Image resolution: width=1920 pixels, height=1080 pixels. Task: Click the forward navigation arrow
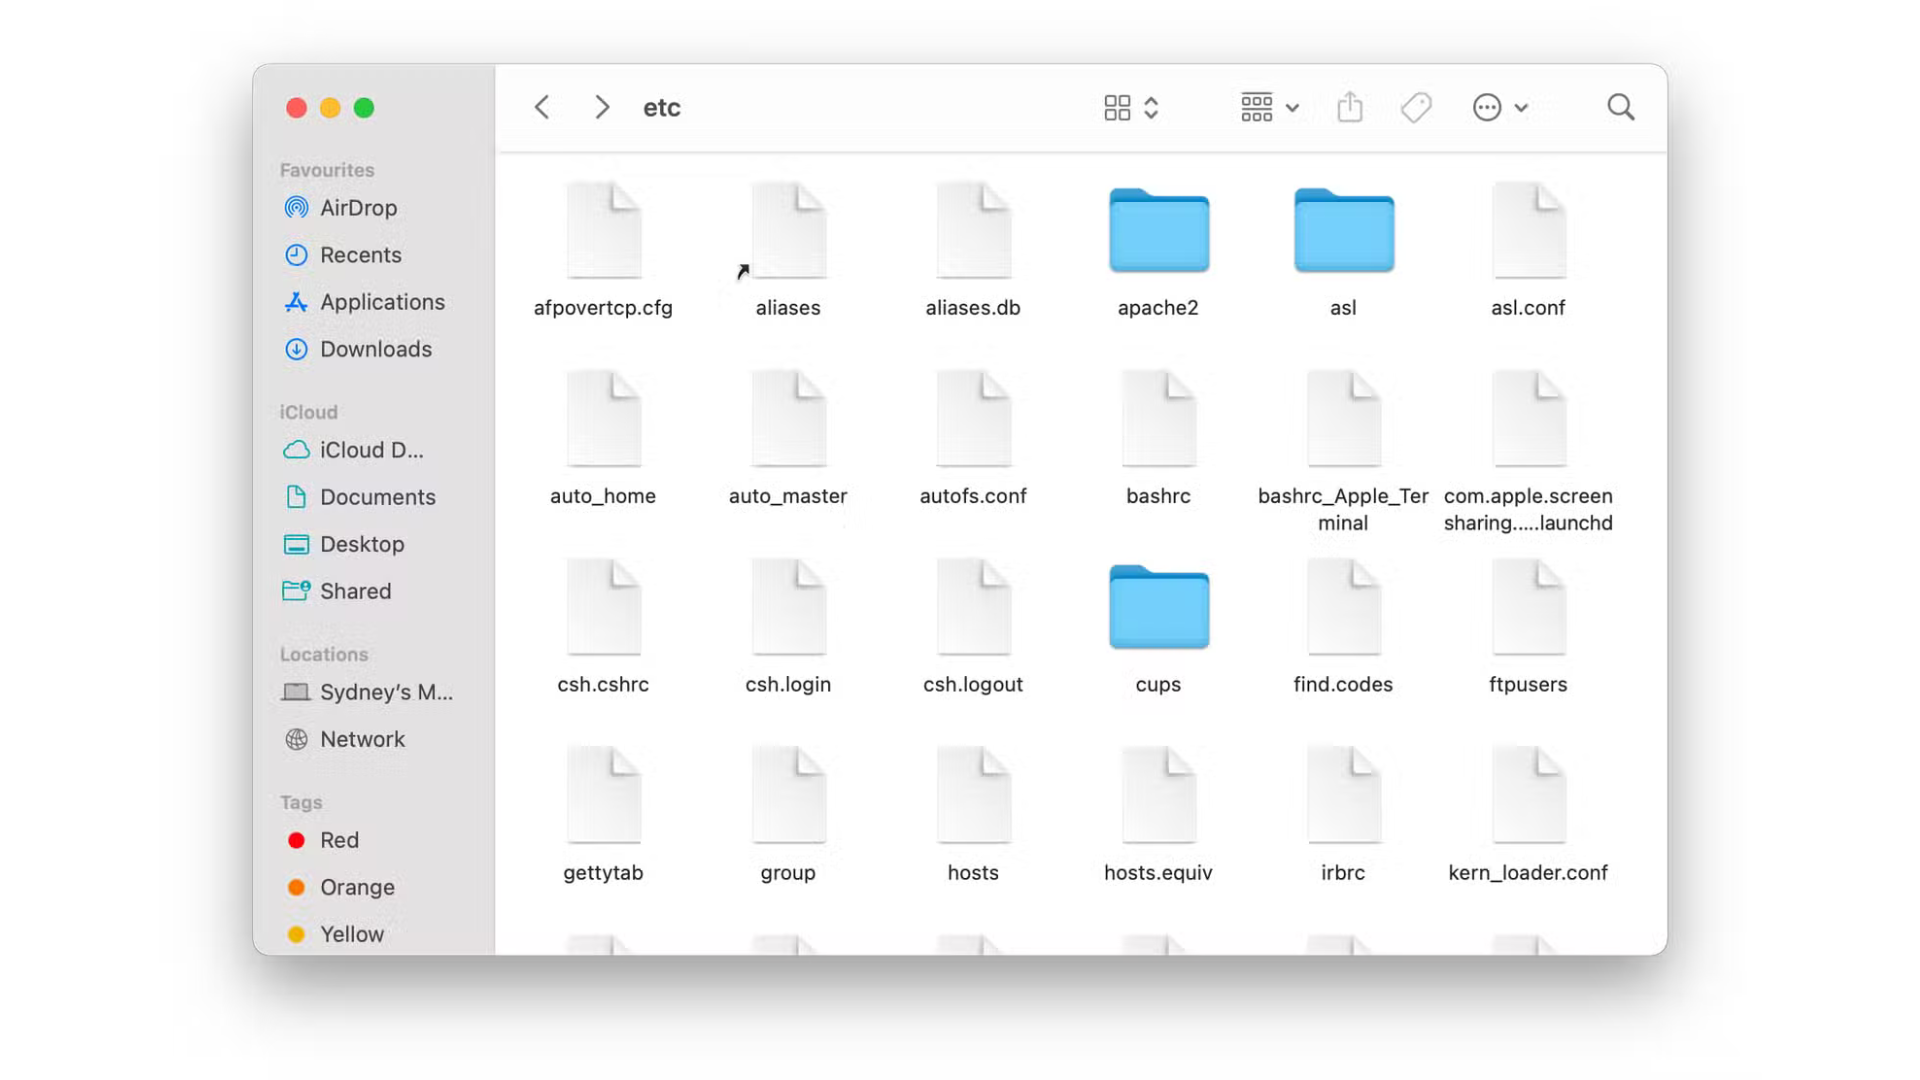tap(601, 106)
